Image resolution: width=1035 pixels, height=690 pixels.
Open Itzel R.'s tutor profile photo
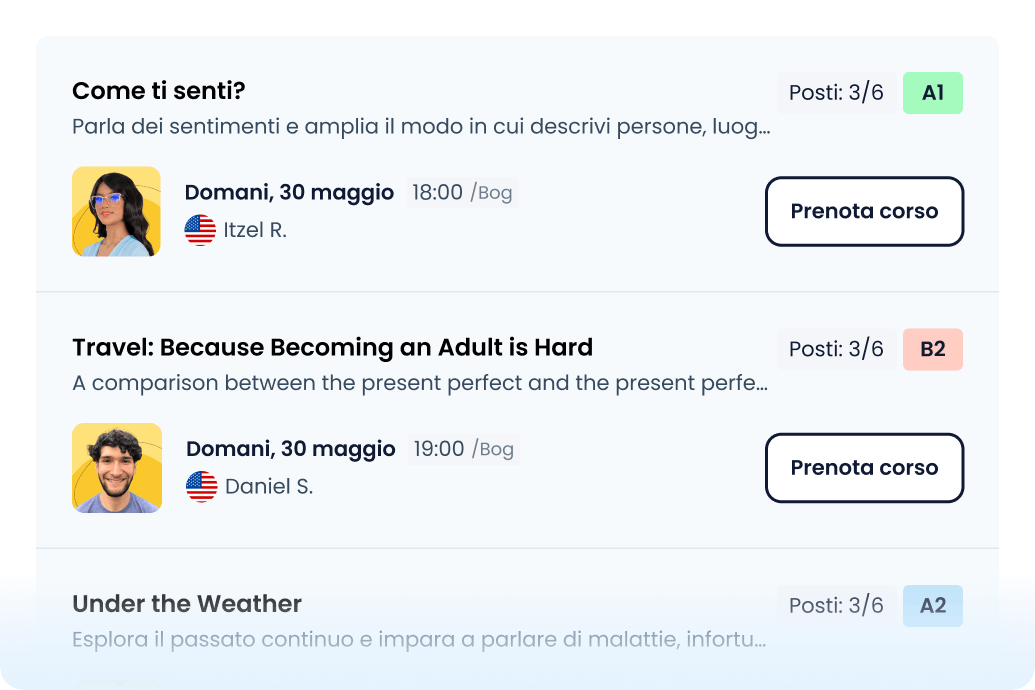click(116, 211)
